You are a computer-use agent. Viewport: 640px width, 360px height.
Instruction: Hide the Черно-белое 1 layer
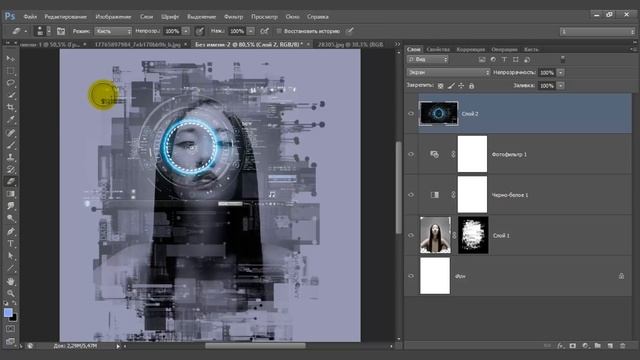tap(411, 195)
